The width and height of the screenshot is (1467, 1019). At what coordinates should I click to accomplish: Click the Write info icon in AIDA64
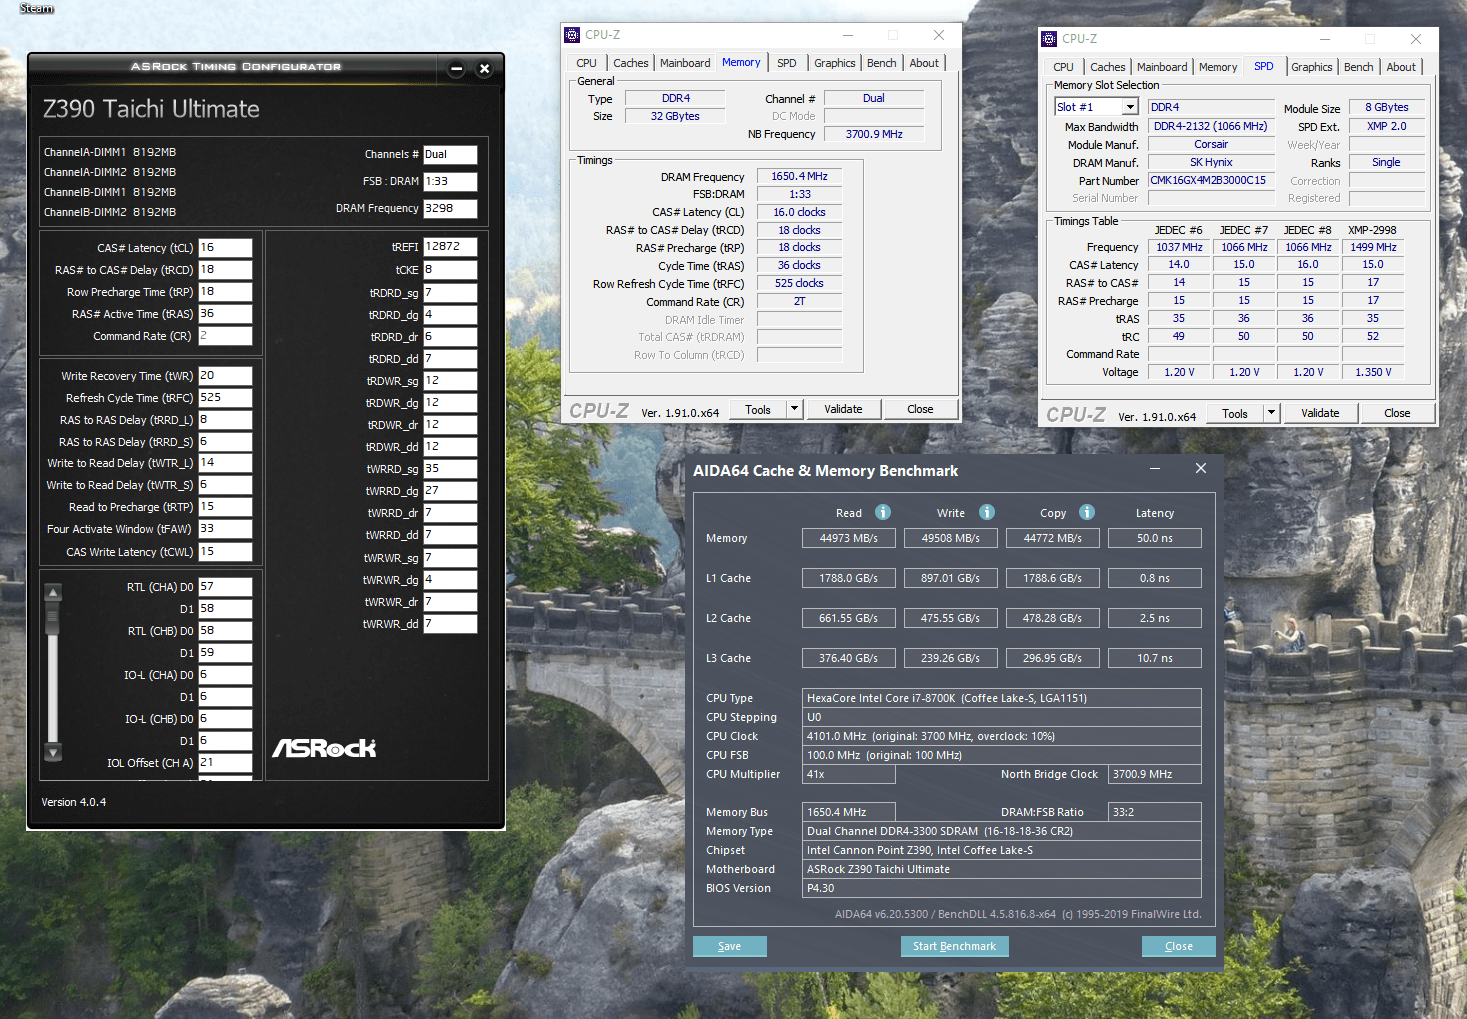[x=987, y=512]
